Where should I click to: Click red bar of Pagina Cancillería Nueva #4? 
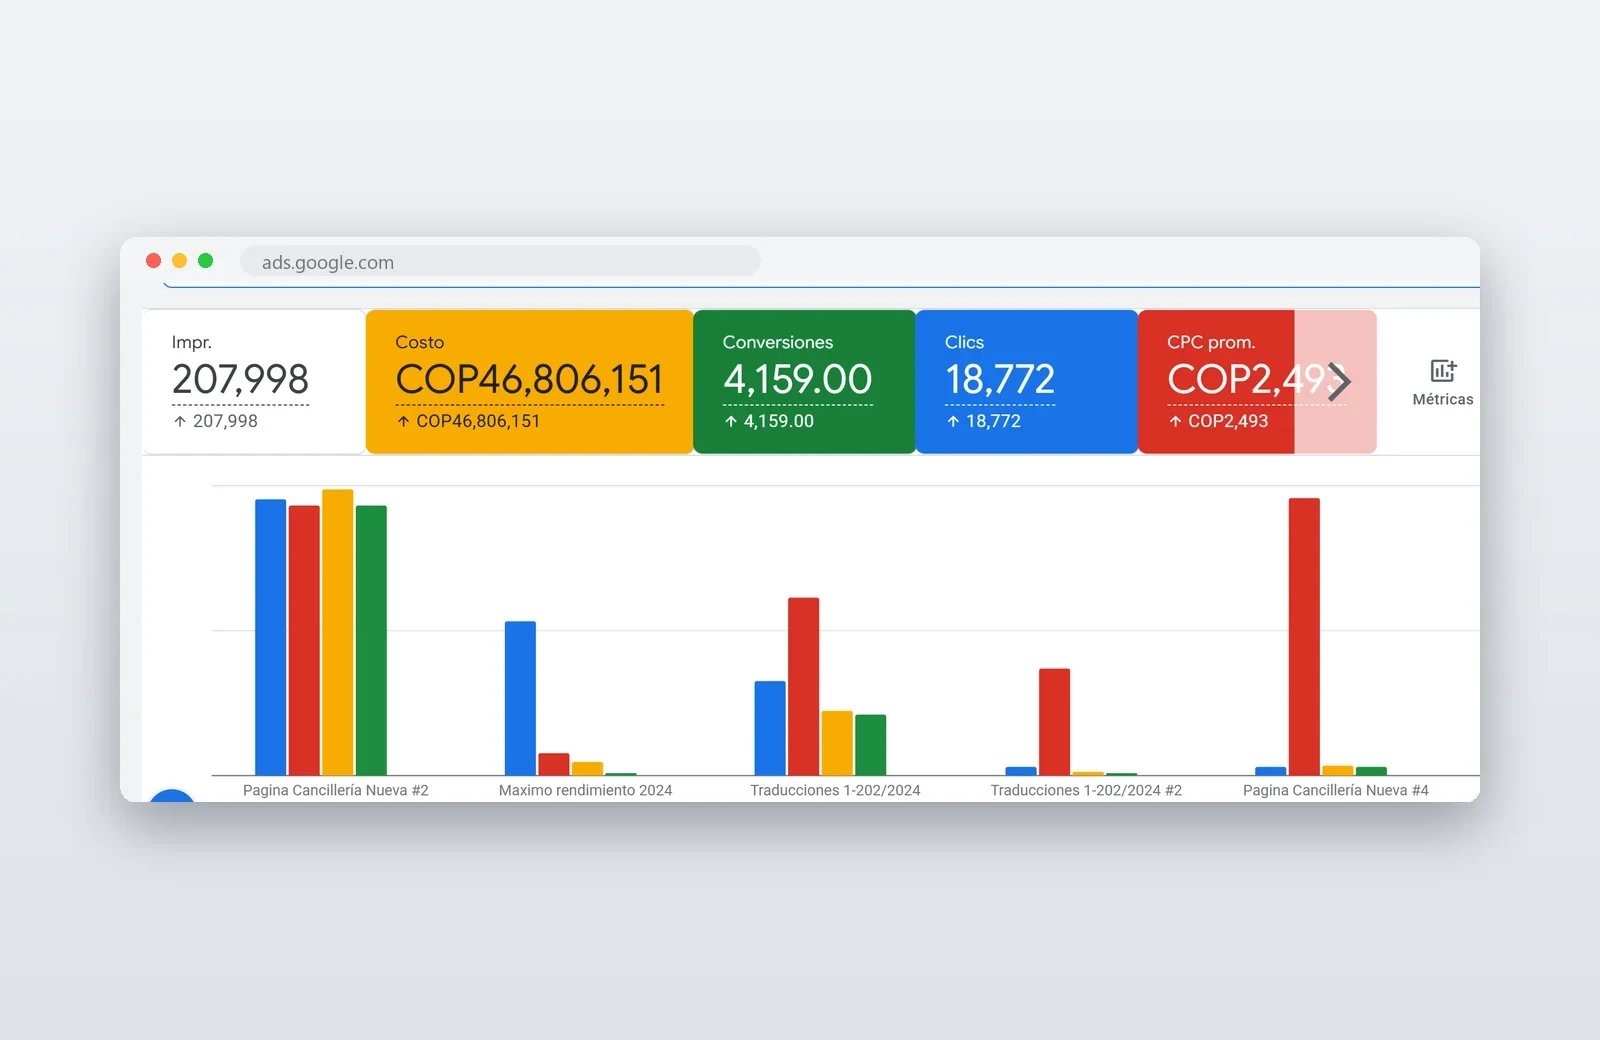[x=1304, y=636]
